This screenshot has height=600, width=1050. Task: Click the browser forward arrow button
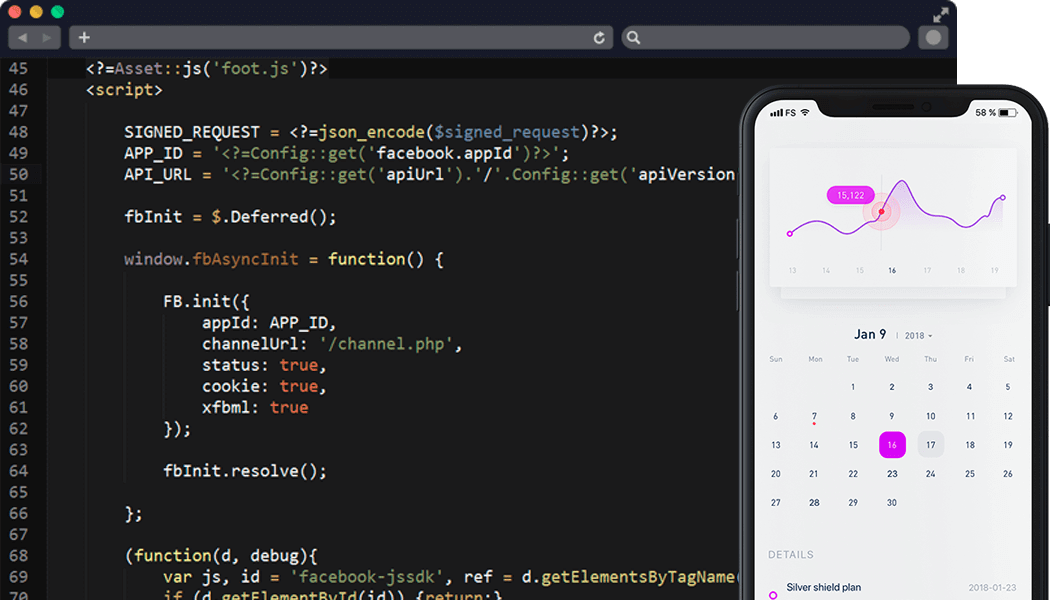49,38
